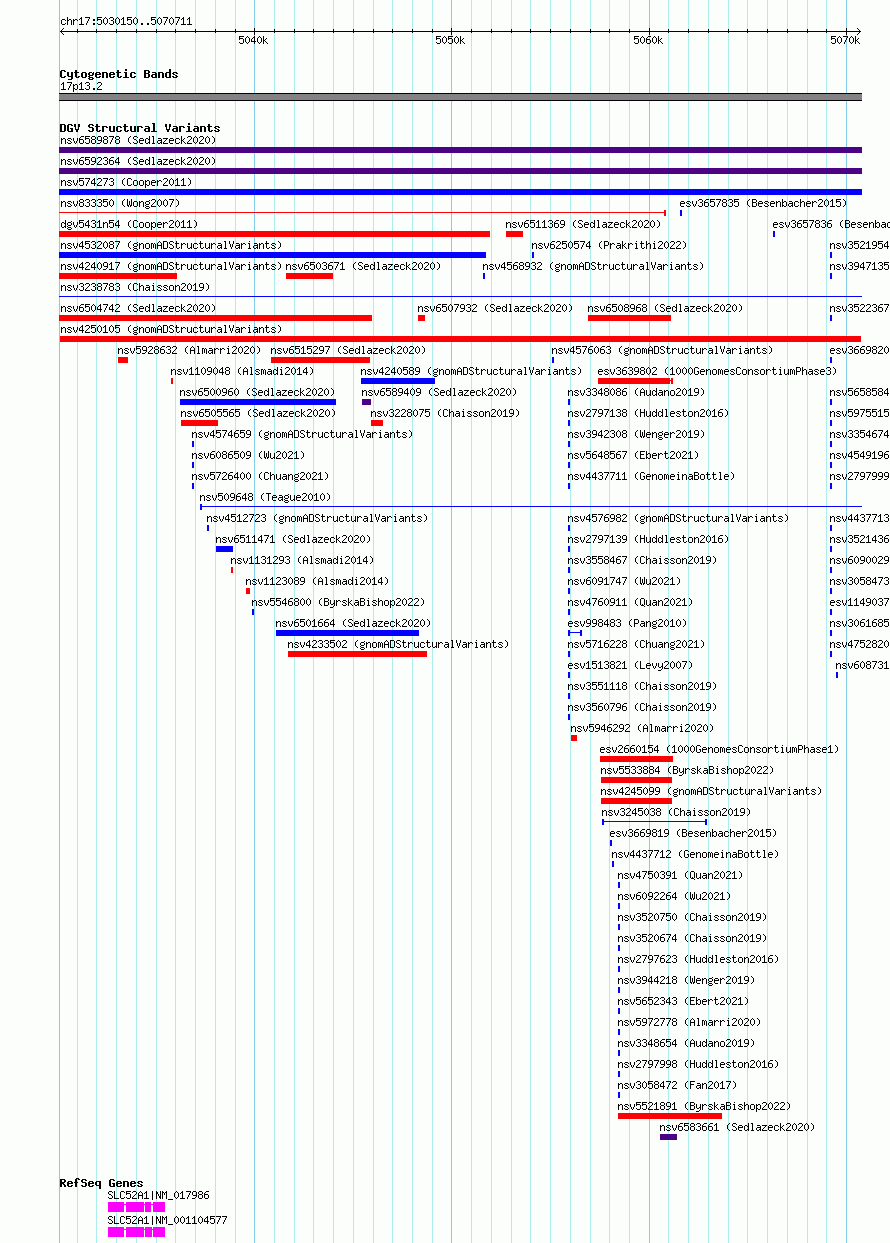Image resolution: width=890 pixels, height=1243 pixels.
Task: Select nsv6507932 (Sedlazeck2020) label
Action: 495,308
